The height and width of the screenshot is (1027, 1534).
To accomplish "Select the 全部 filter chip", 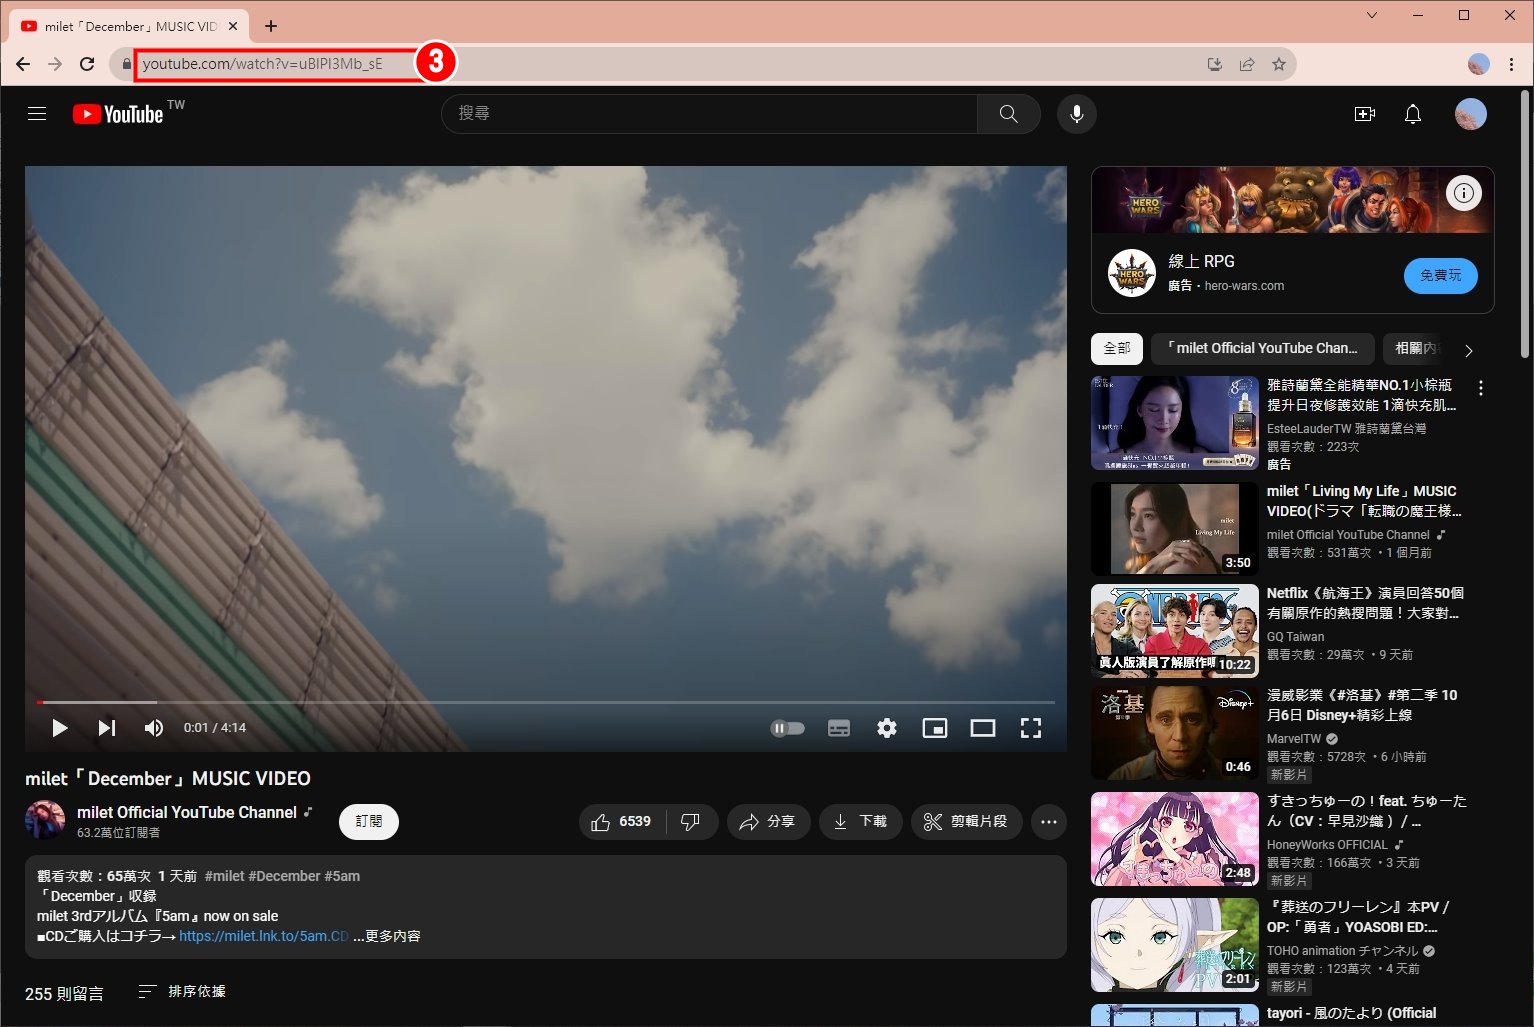I will coord(1117,348).
